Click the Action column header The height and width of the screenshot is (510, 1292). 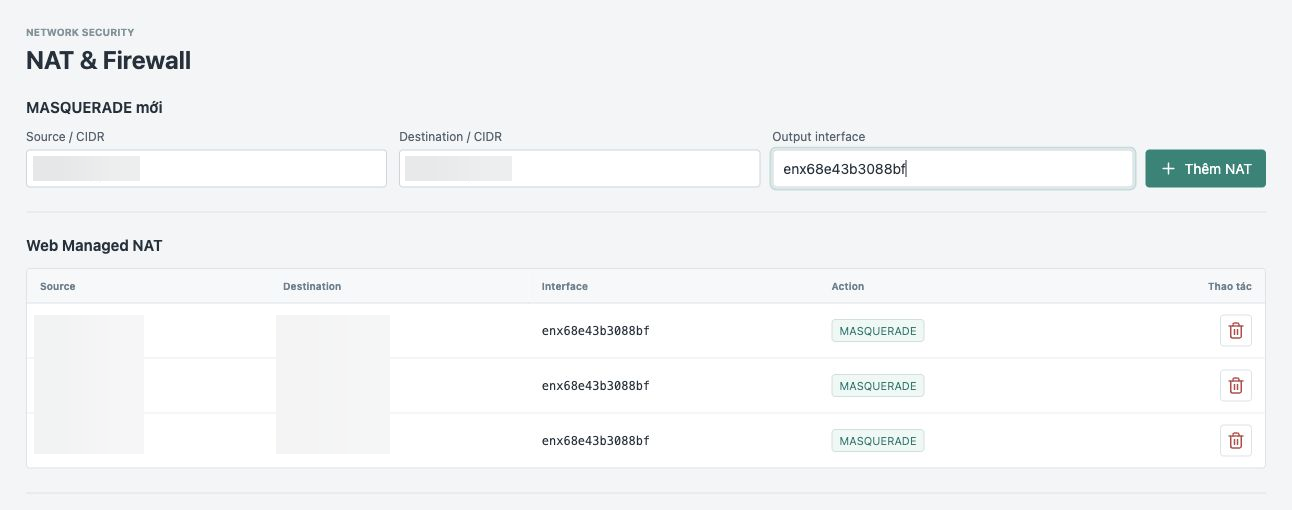[848, 286]
